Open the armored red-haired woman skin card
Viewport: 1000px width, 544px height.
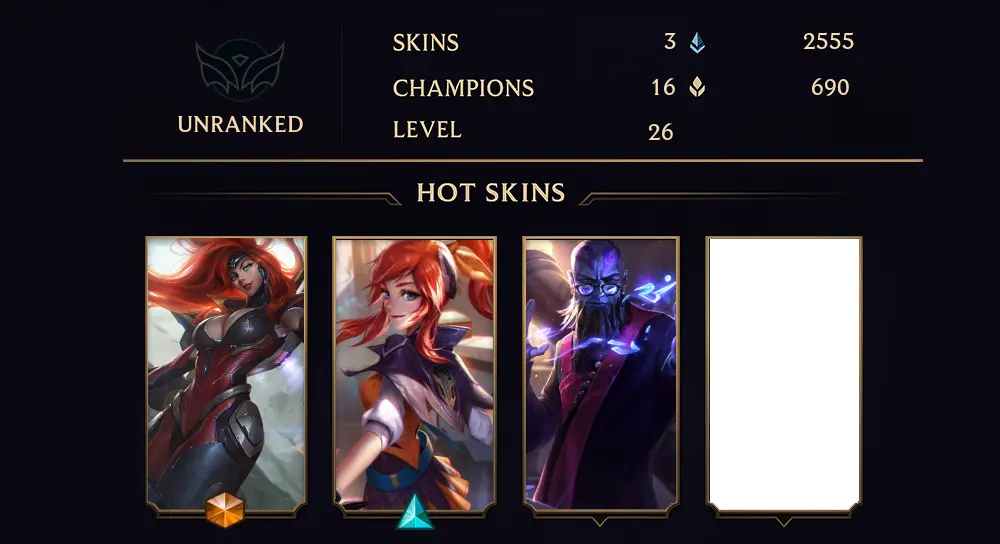(x=226, y=374)
